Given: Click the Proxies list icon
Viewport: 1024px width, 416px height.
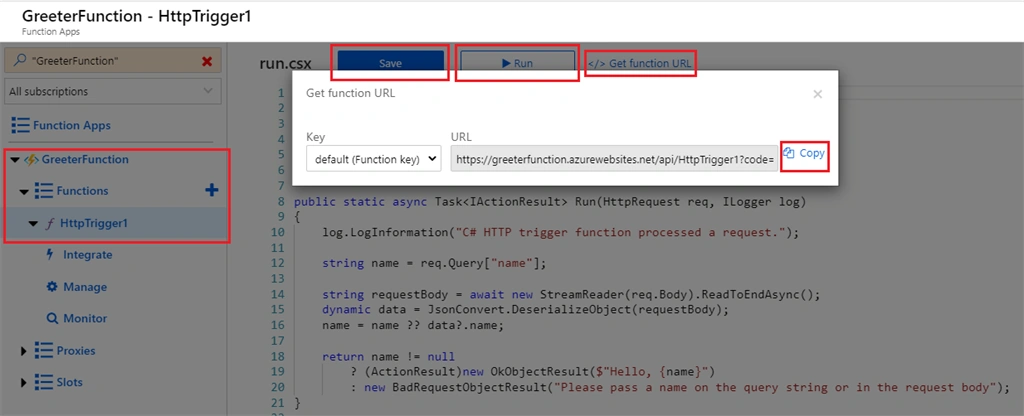Looking at the screenshot, I should [44, 351].
